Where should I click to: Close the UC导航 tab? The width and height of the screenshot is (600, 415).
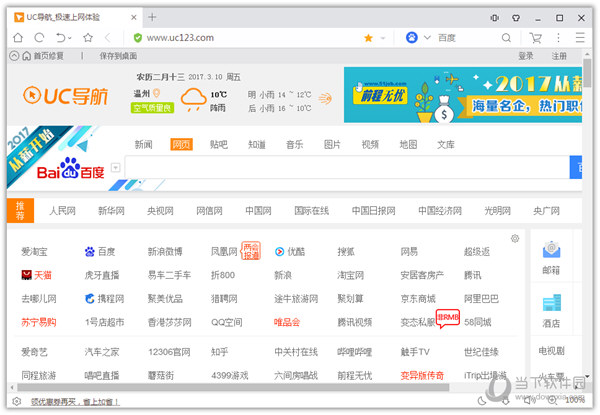(x=134, y=17)
